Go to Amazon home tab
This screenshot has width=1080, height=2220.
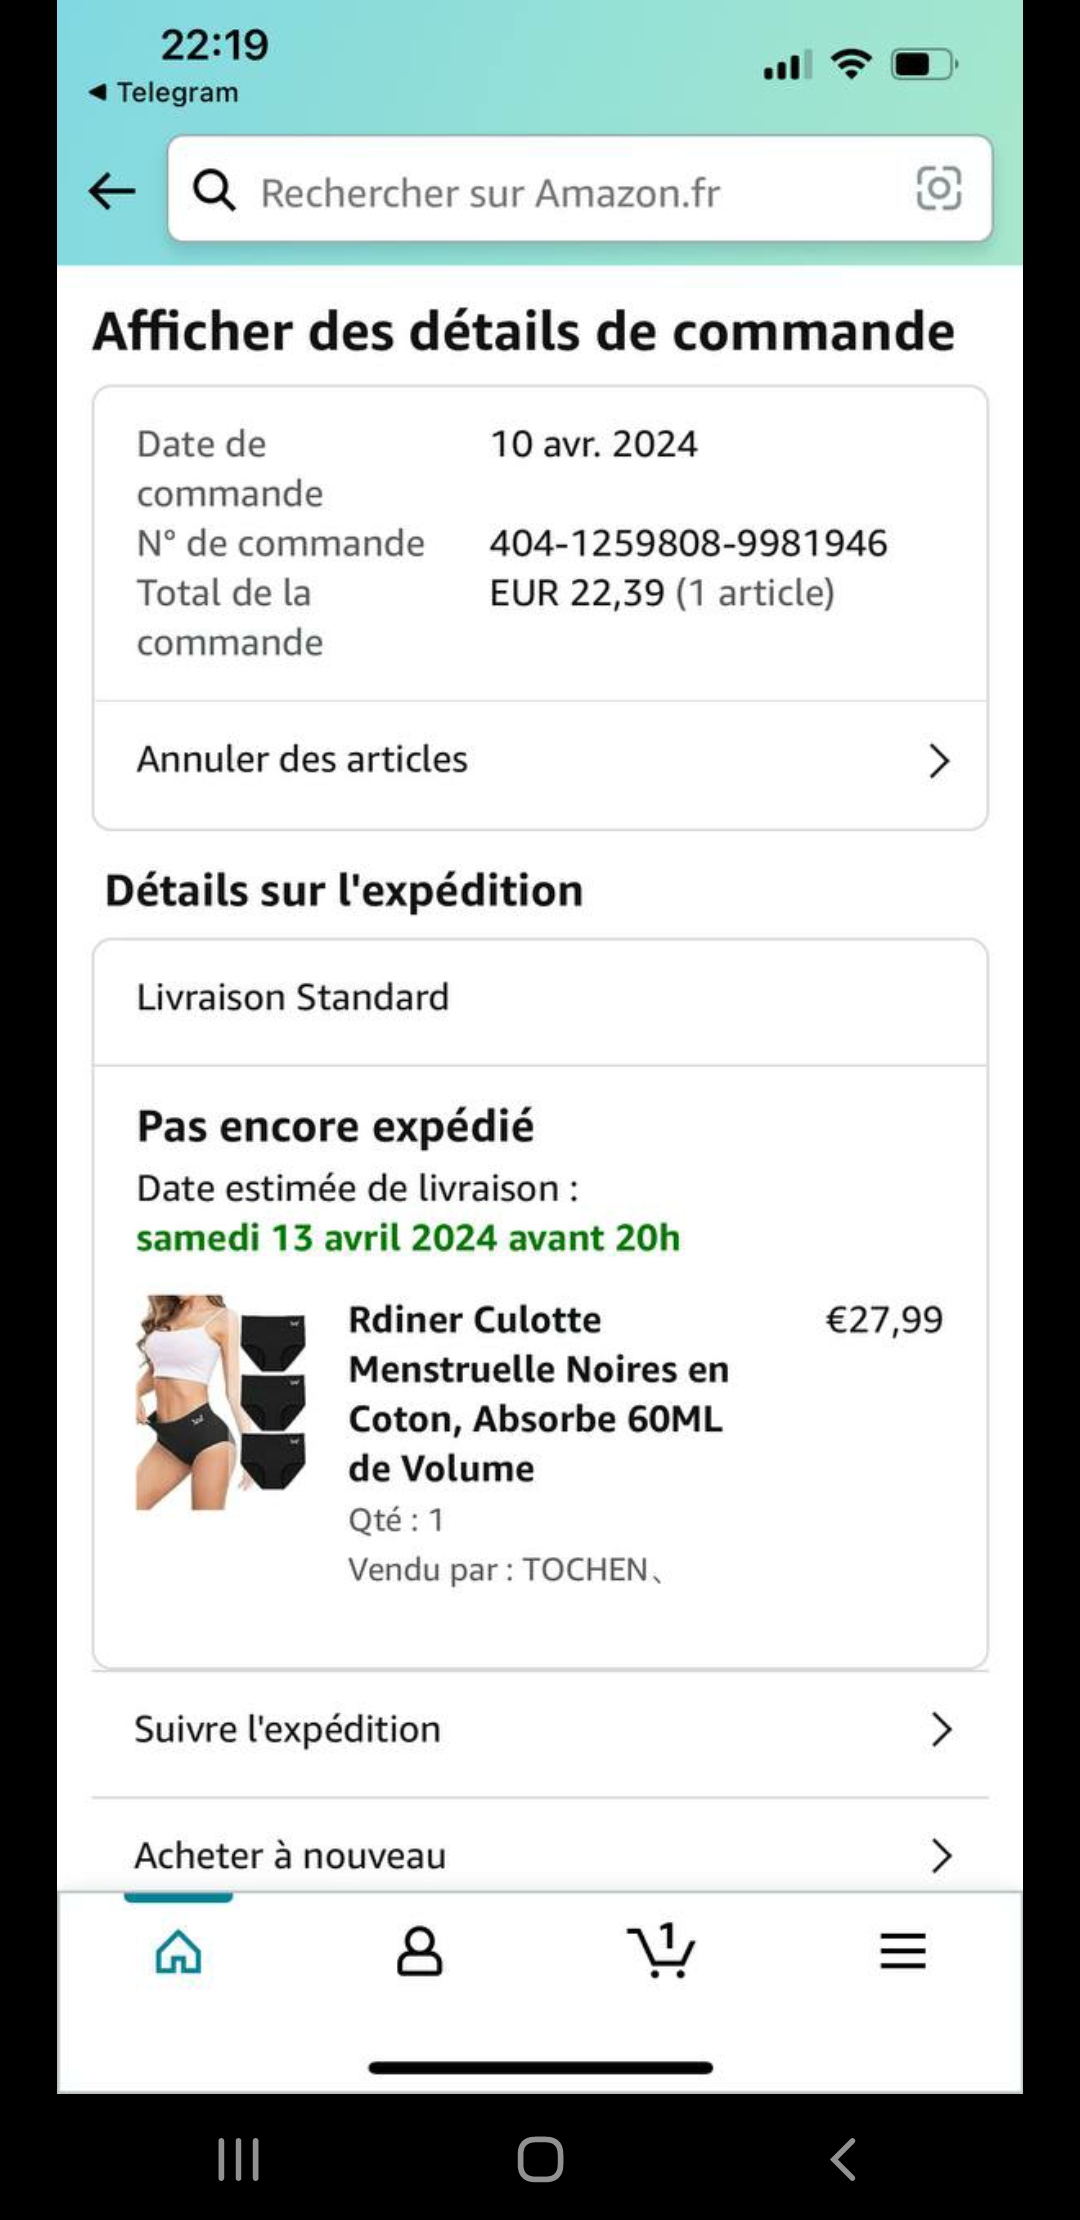pos(179,1950)
